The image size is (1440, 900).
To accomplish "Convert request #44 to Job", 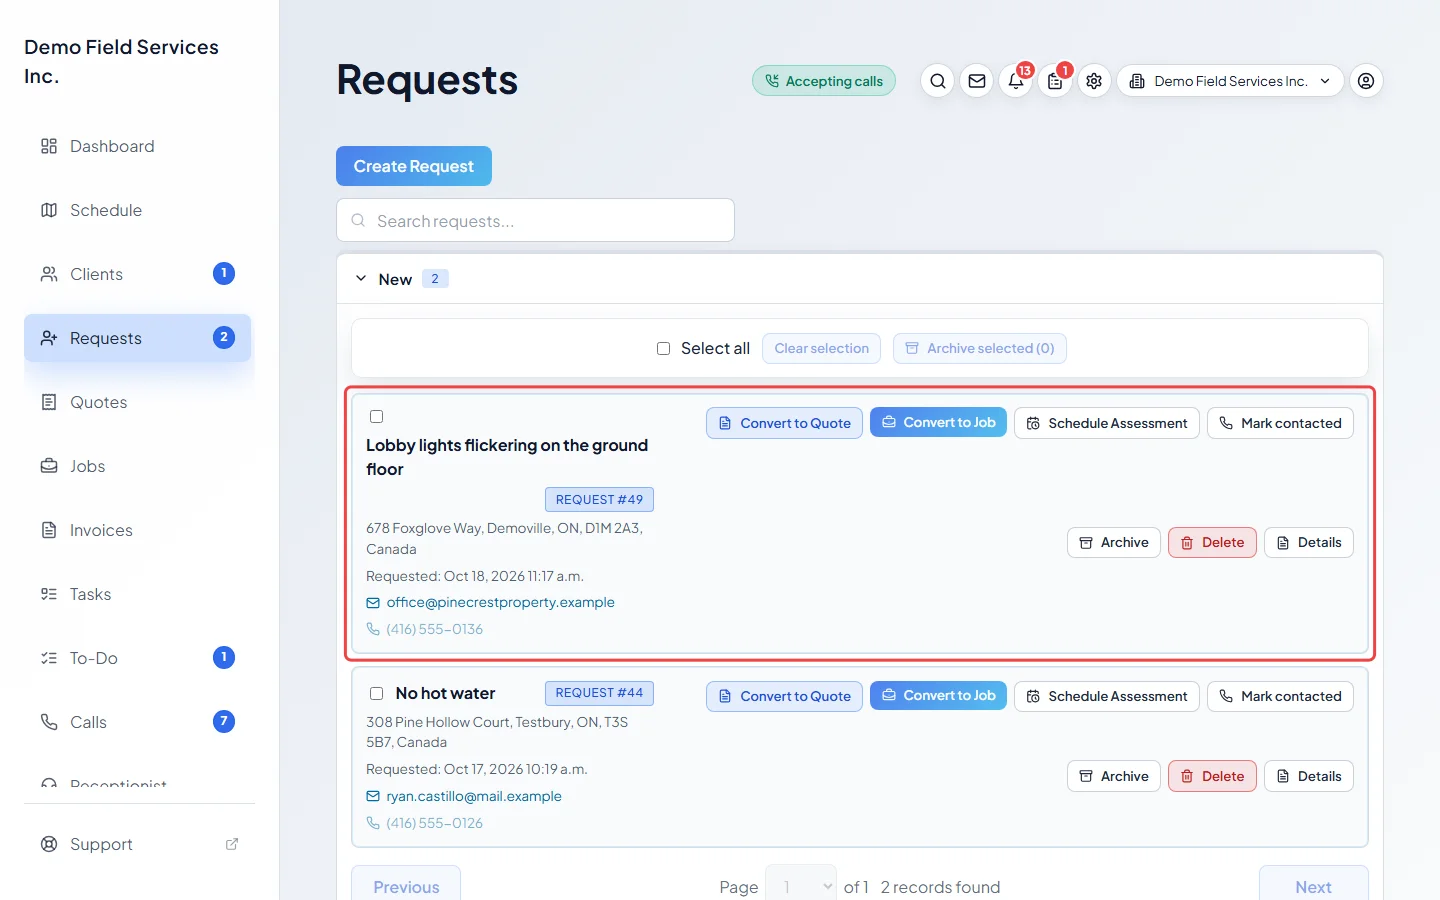I will click(x=938, y=696).
